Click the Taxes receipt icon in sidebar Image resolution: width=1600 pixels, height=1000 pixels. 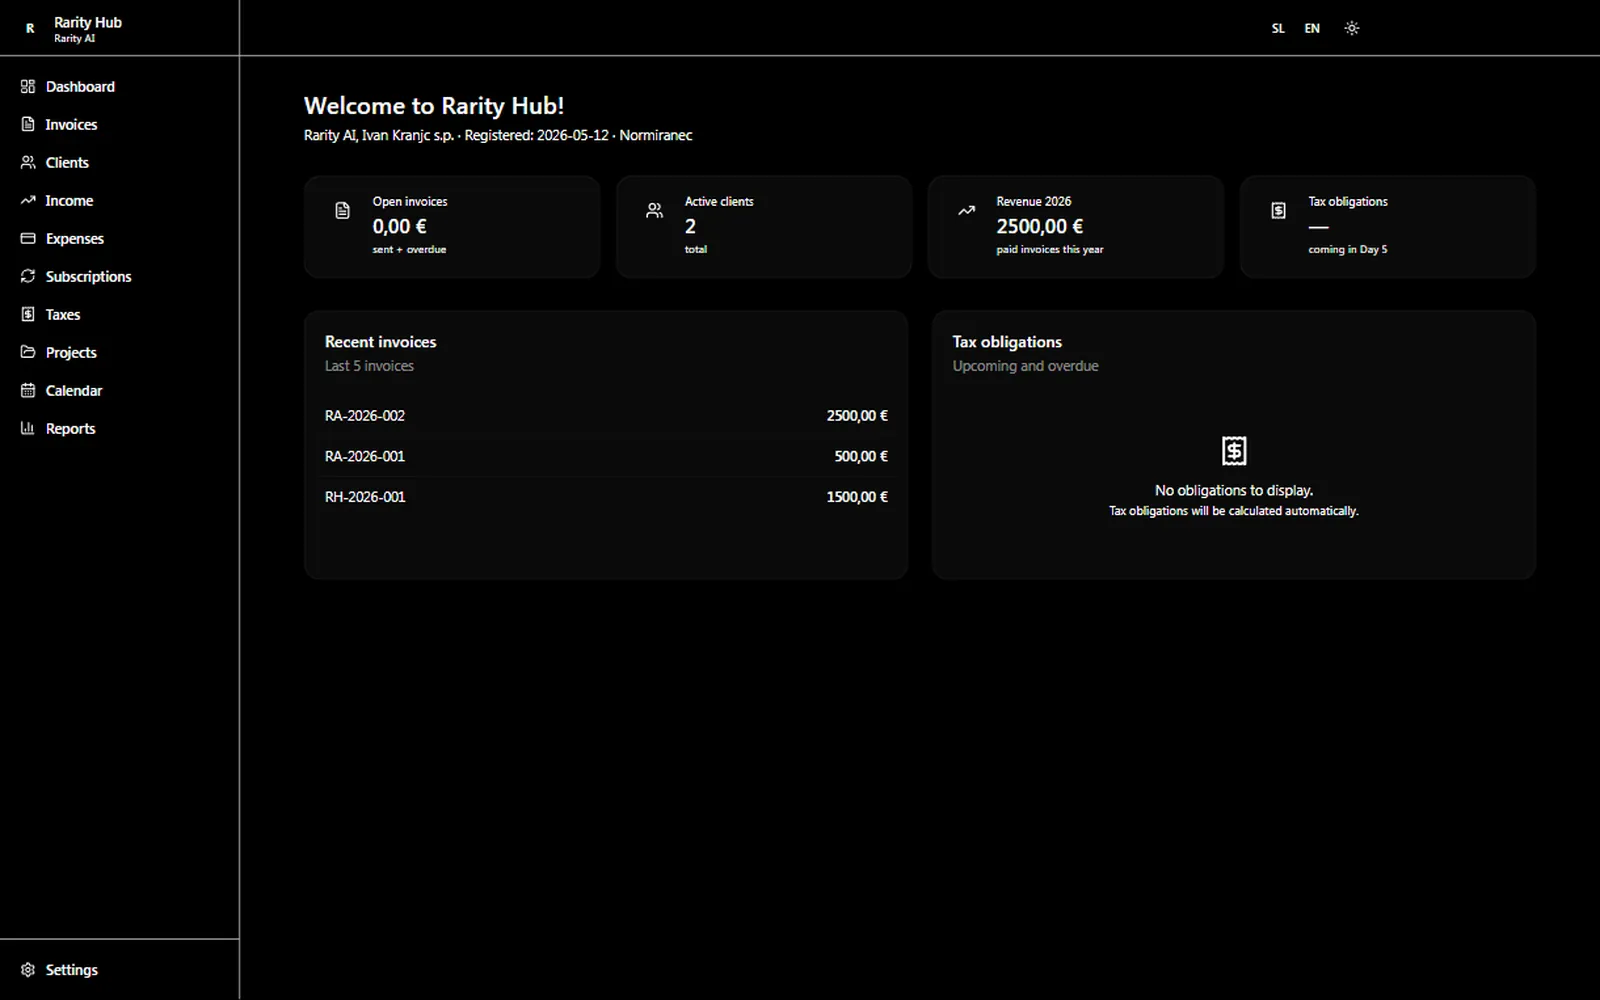28,315
